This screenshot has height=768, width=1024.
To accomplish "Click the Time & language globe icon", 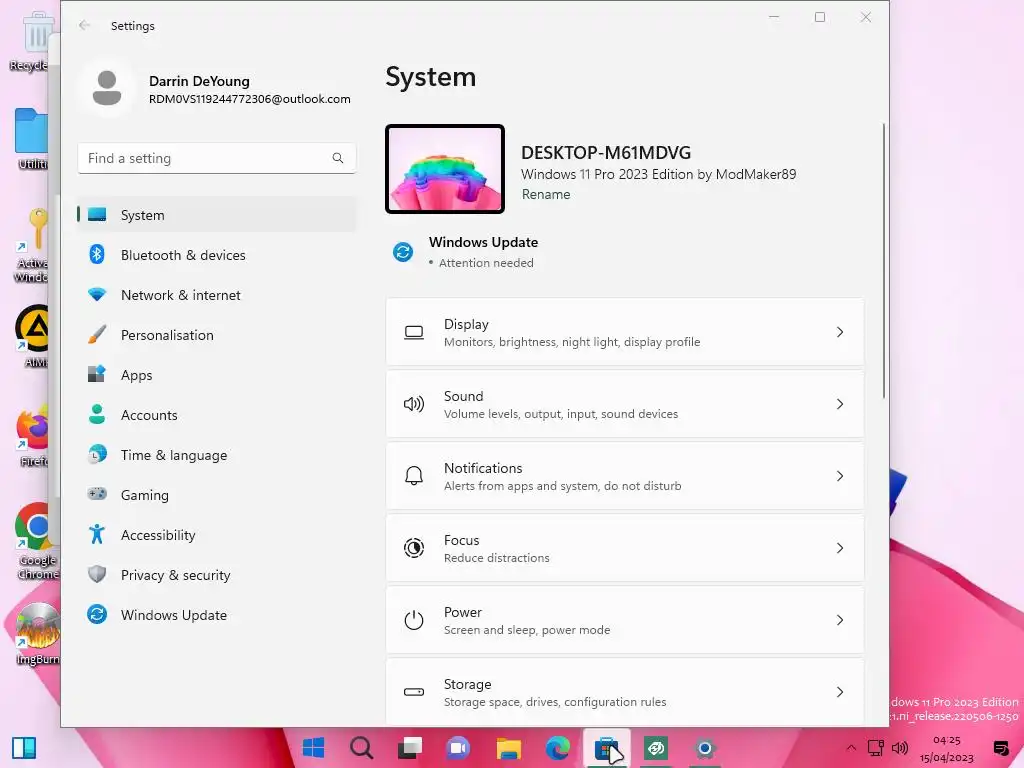I will pyautogui.click(x=97, y=455).
